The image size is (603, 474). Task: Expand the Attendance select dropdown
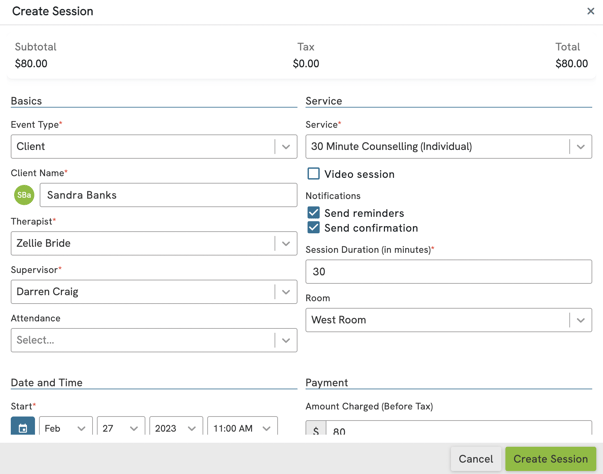coord(154,340)
